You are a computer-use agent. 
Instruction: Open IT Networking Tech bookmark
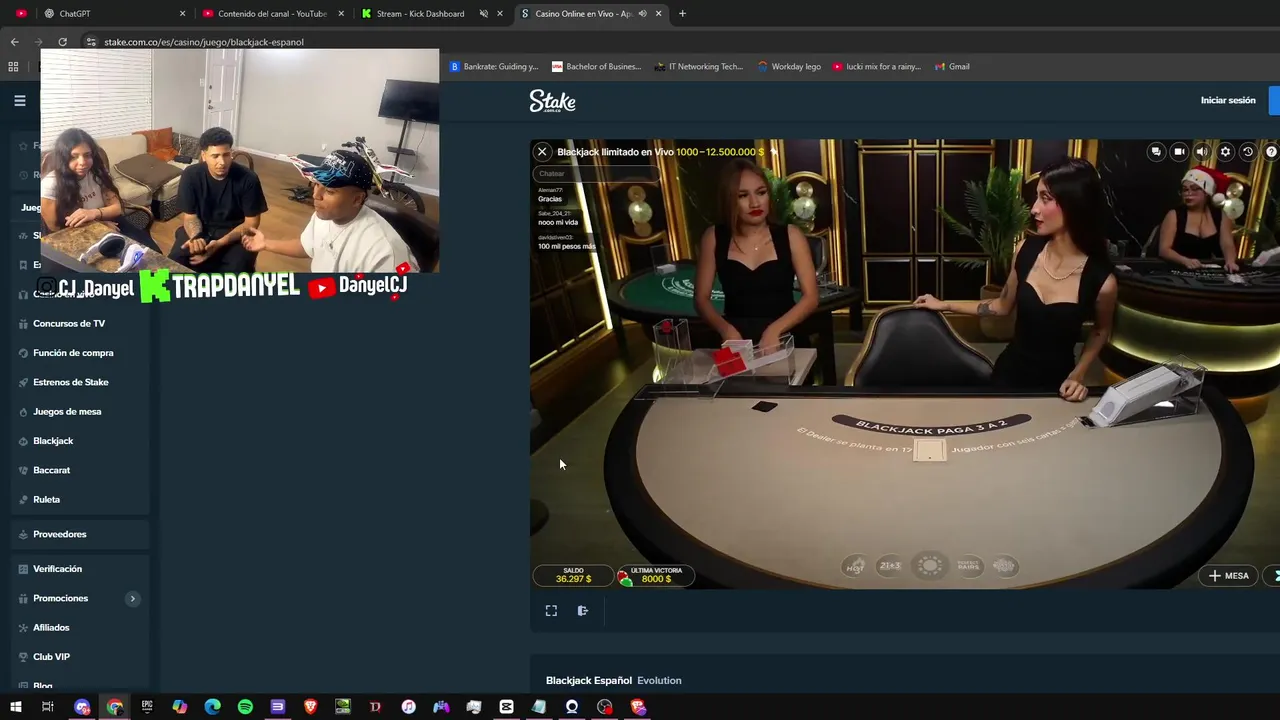(699, 67)
